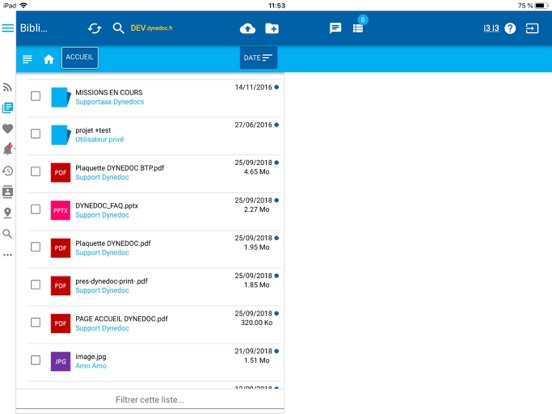Go to home via house icon

(x=49, y=59)
